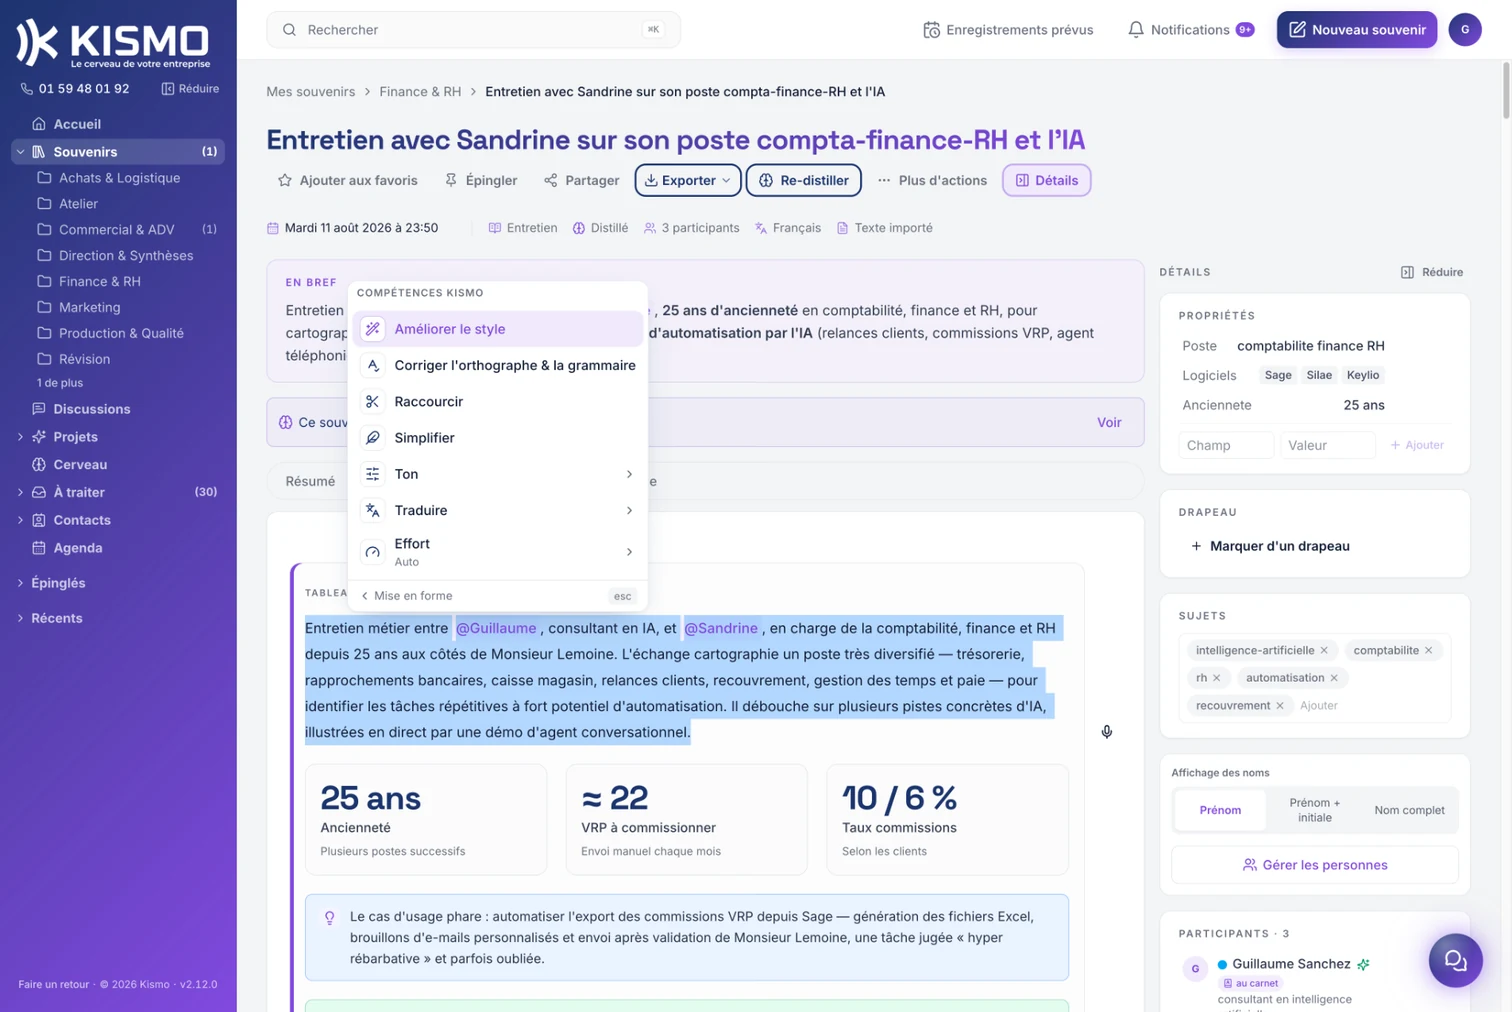Screen dimensions: 1512x1012
Task: Choose Améliorer le style skill
Action: coord(497,329)
